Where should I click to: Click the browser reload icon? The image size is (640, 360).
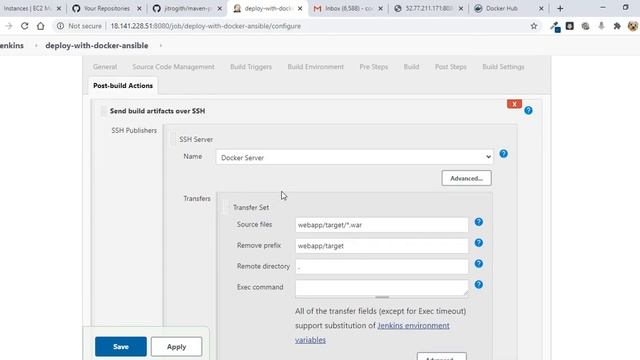click(x=24, y=26)
